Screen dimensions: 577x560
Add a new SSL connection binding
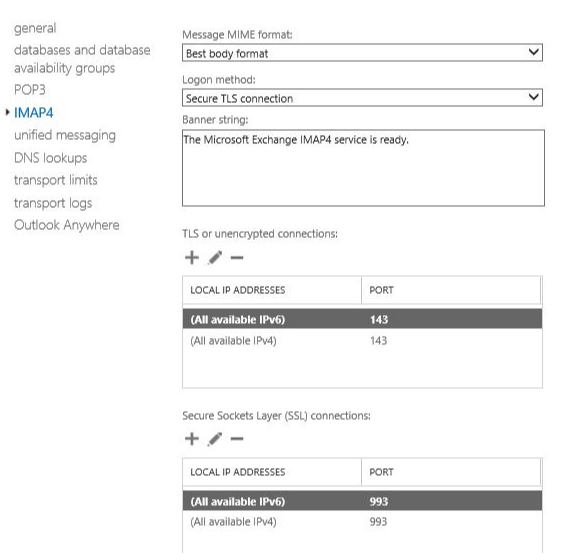click(192, 439)
